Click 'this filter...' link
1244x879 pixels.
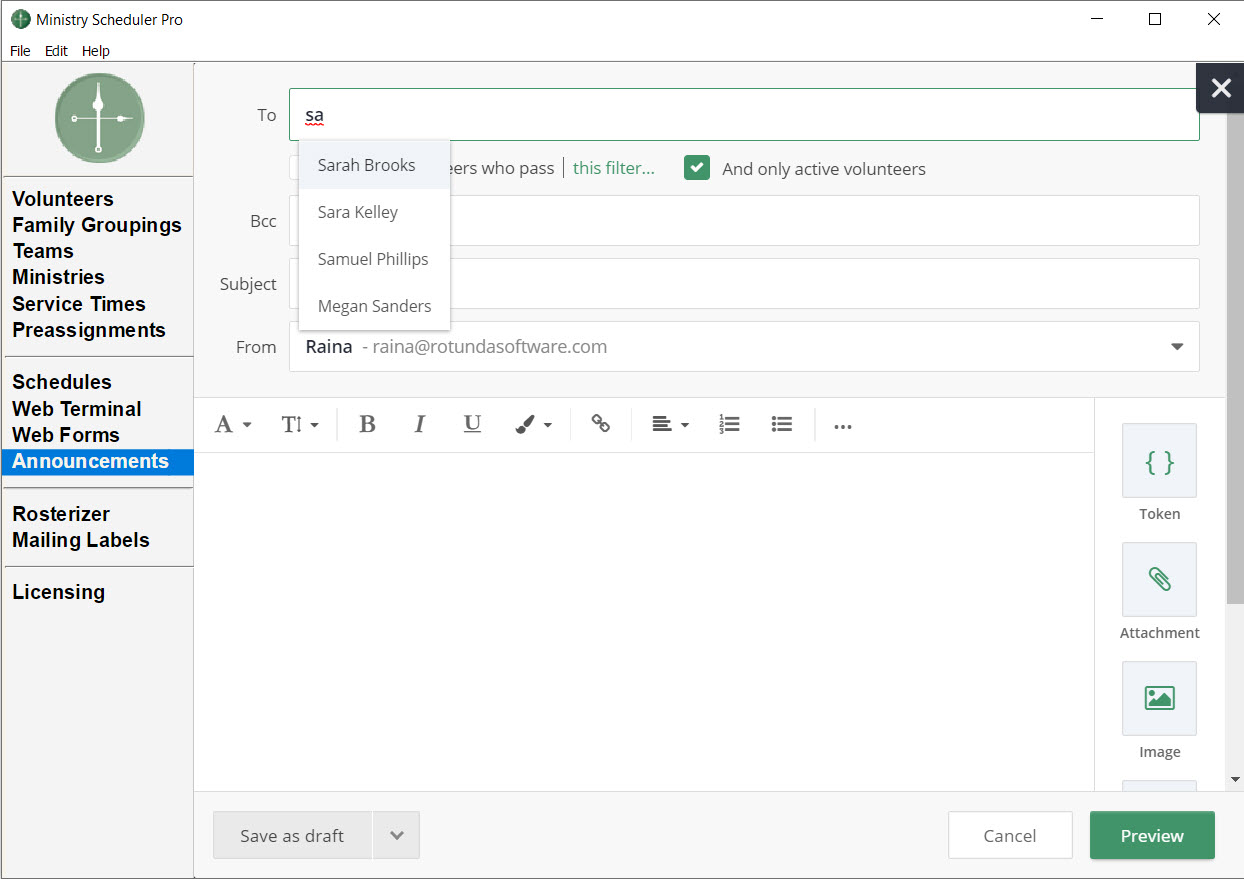point(613,168)
